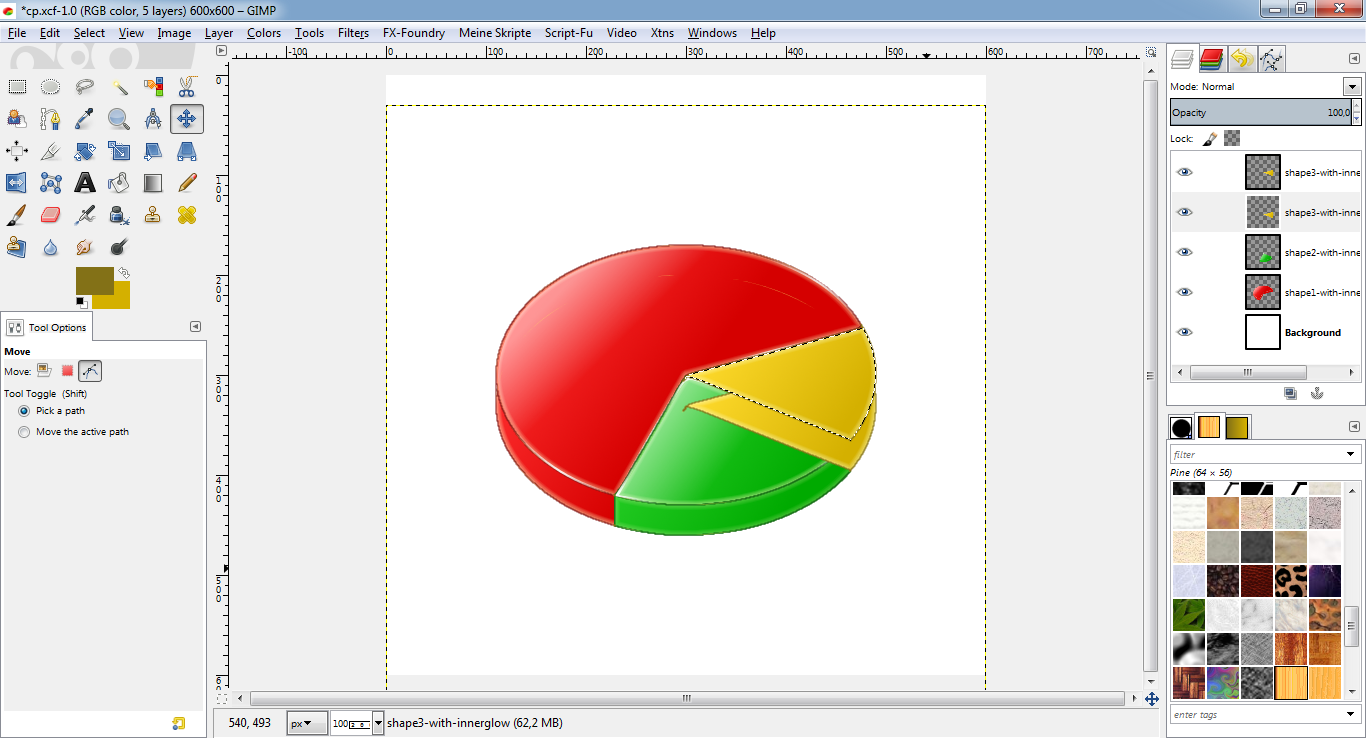Select the Perspective Clone tool
This screenshot has height=738, width=1366.
[x=17, y=246]
